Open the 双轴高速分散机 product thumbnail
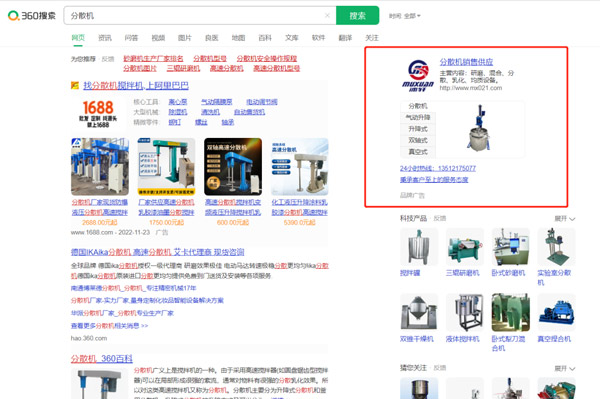This screenshot has height=399, width=600. pos(233,167)
